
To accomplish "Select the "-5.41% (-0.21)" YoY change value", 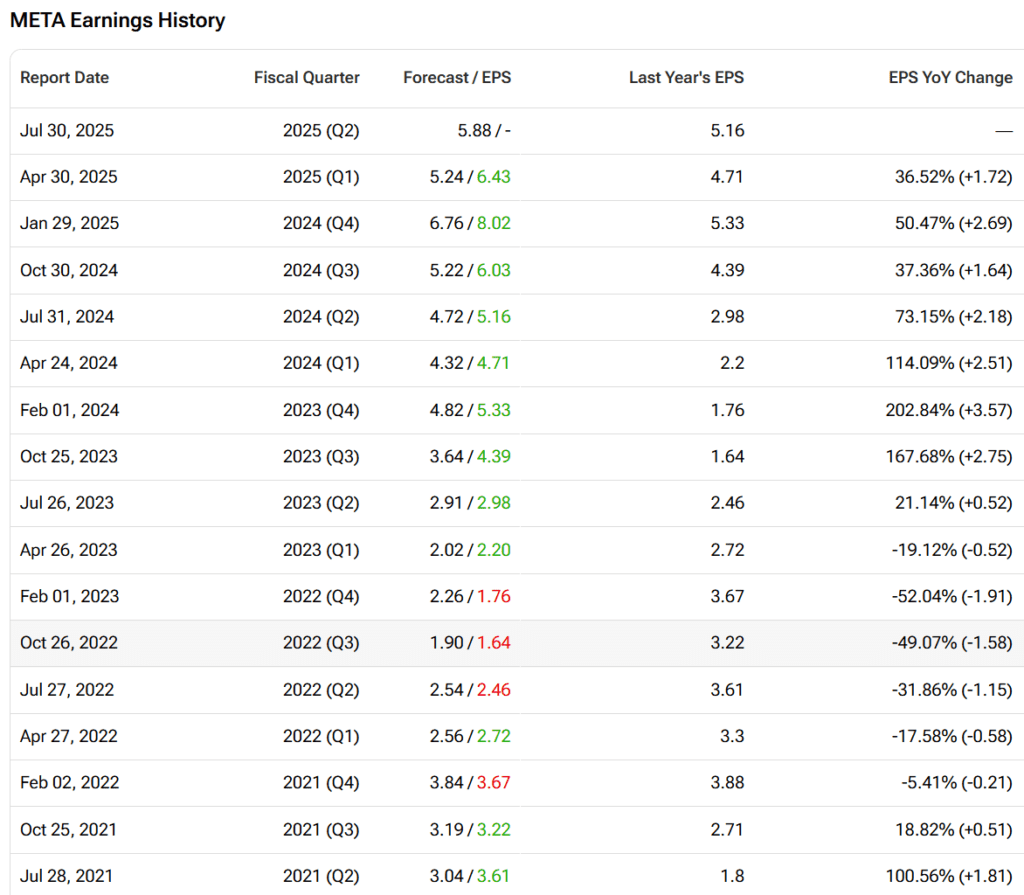I will click(957, 783).
